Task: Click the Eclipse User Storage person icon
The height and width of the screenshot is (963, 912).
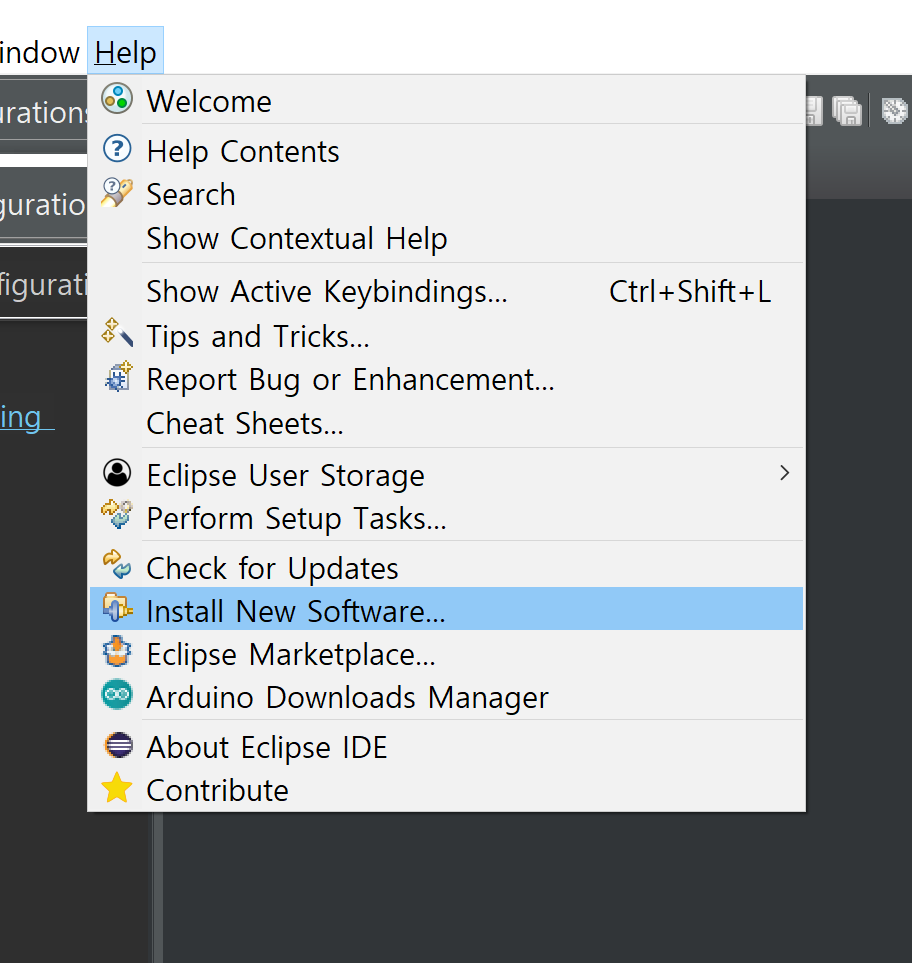Action: tap(117, 473)
